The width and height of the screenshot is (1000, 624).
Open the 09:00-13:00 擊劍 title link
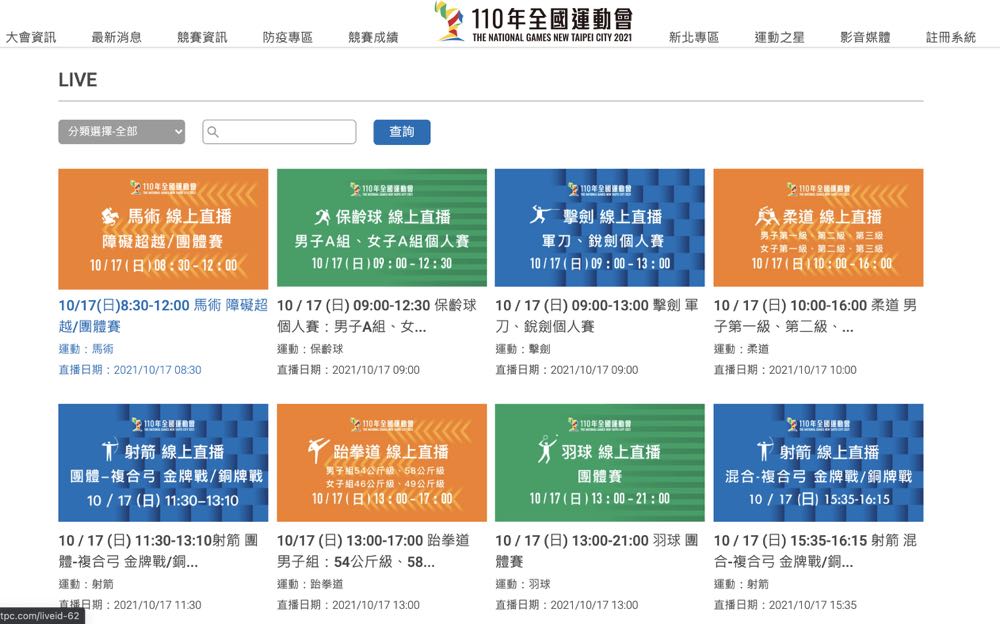[597, 316]
